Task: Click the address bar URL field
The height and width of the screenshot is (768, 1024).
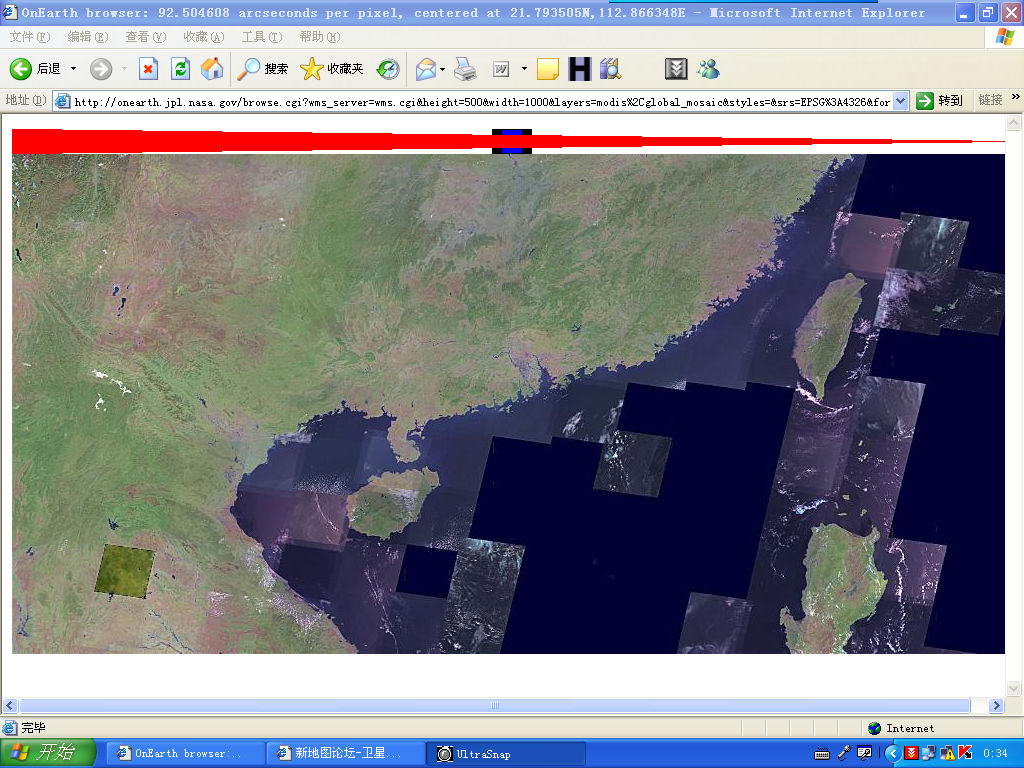Action: coord(480,101)
